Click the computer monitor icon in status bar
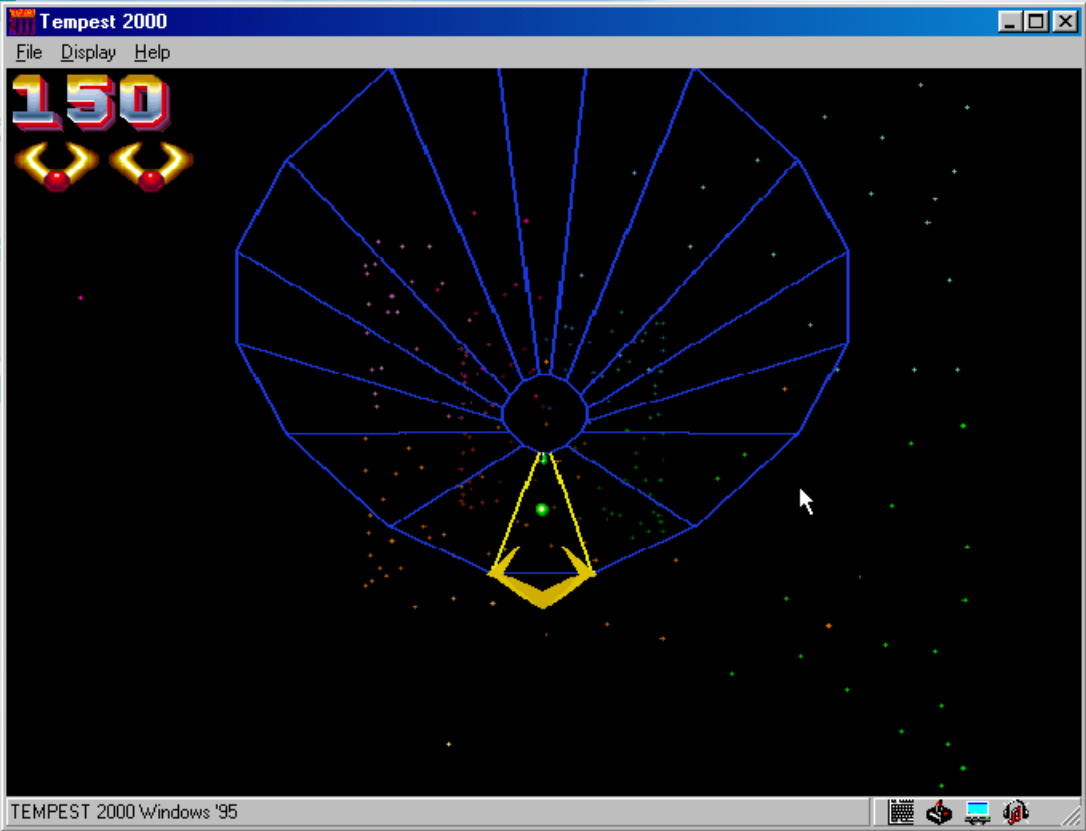 point(977,812)
